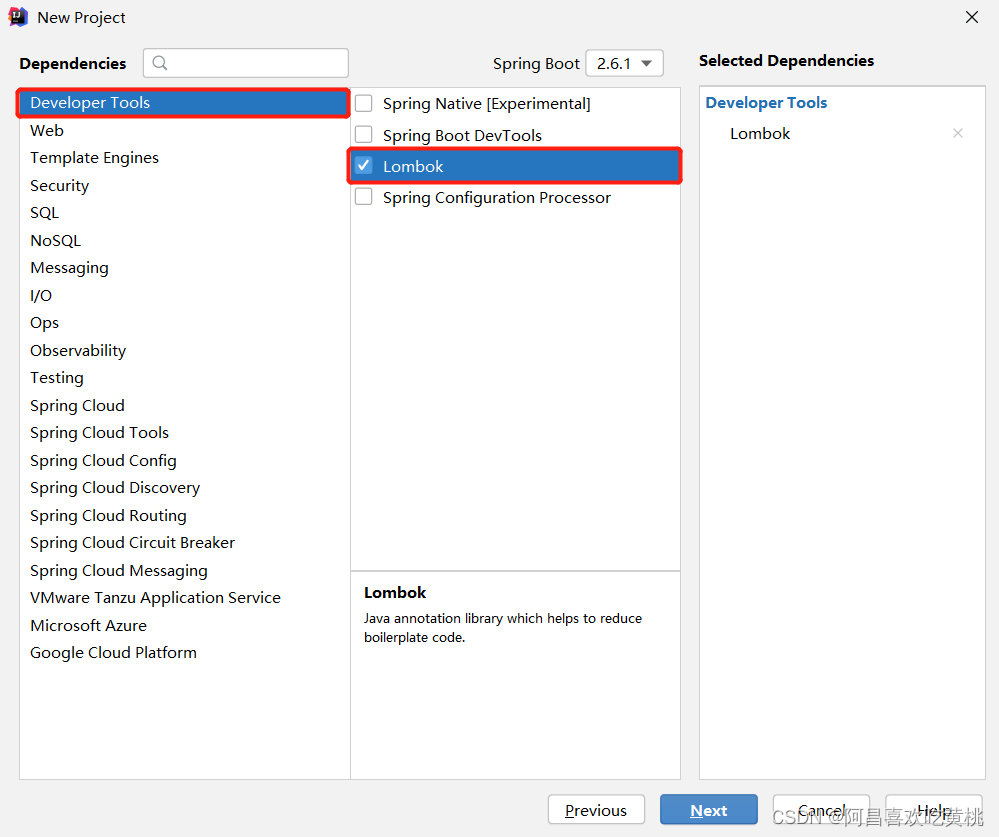Select the Developer Tools category
This screenshot has height=837, width=999.
tap(183, 103)
